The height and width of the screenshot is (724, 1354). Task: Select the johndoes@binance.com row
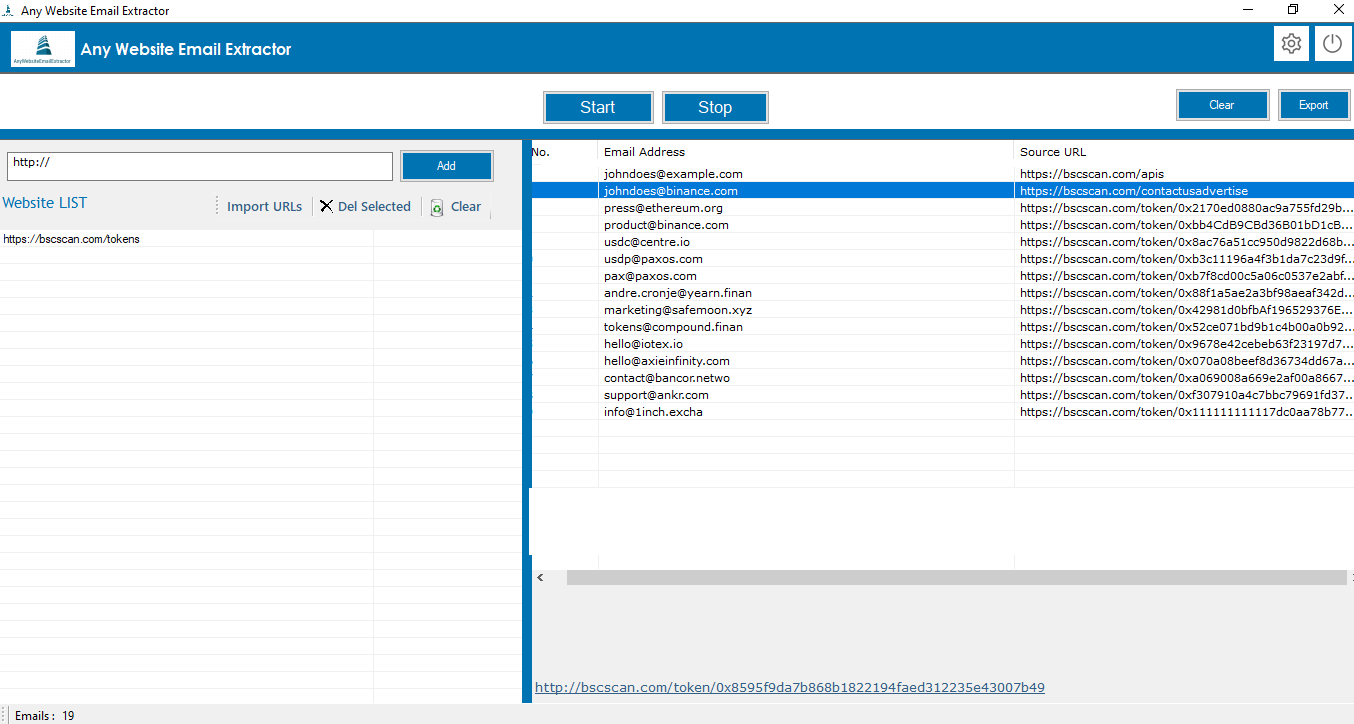pos(942,191)
